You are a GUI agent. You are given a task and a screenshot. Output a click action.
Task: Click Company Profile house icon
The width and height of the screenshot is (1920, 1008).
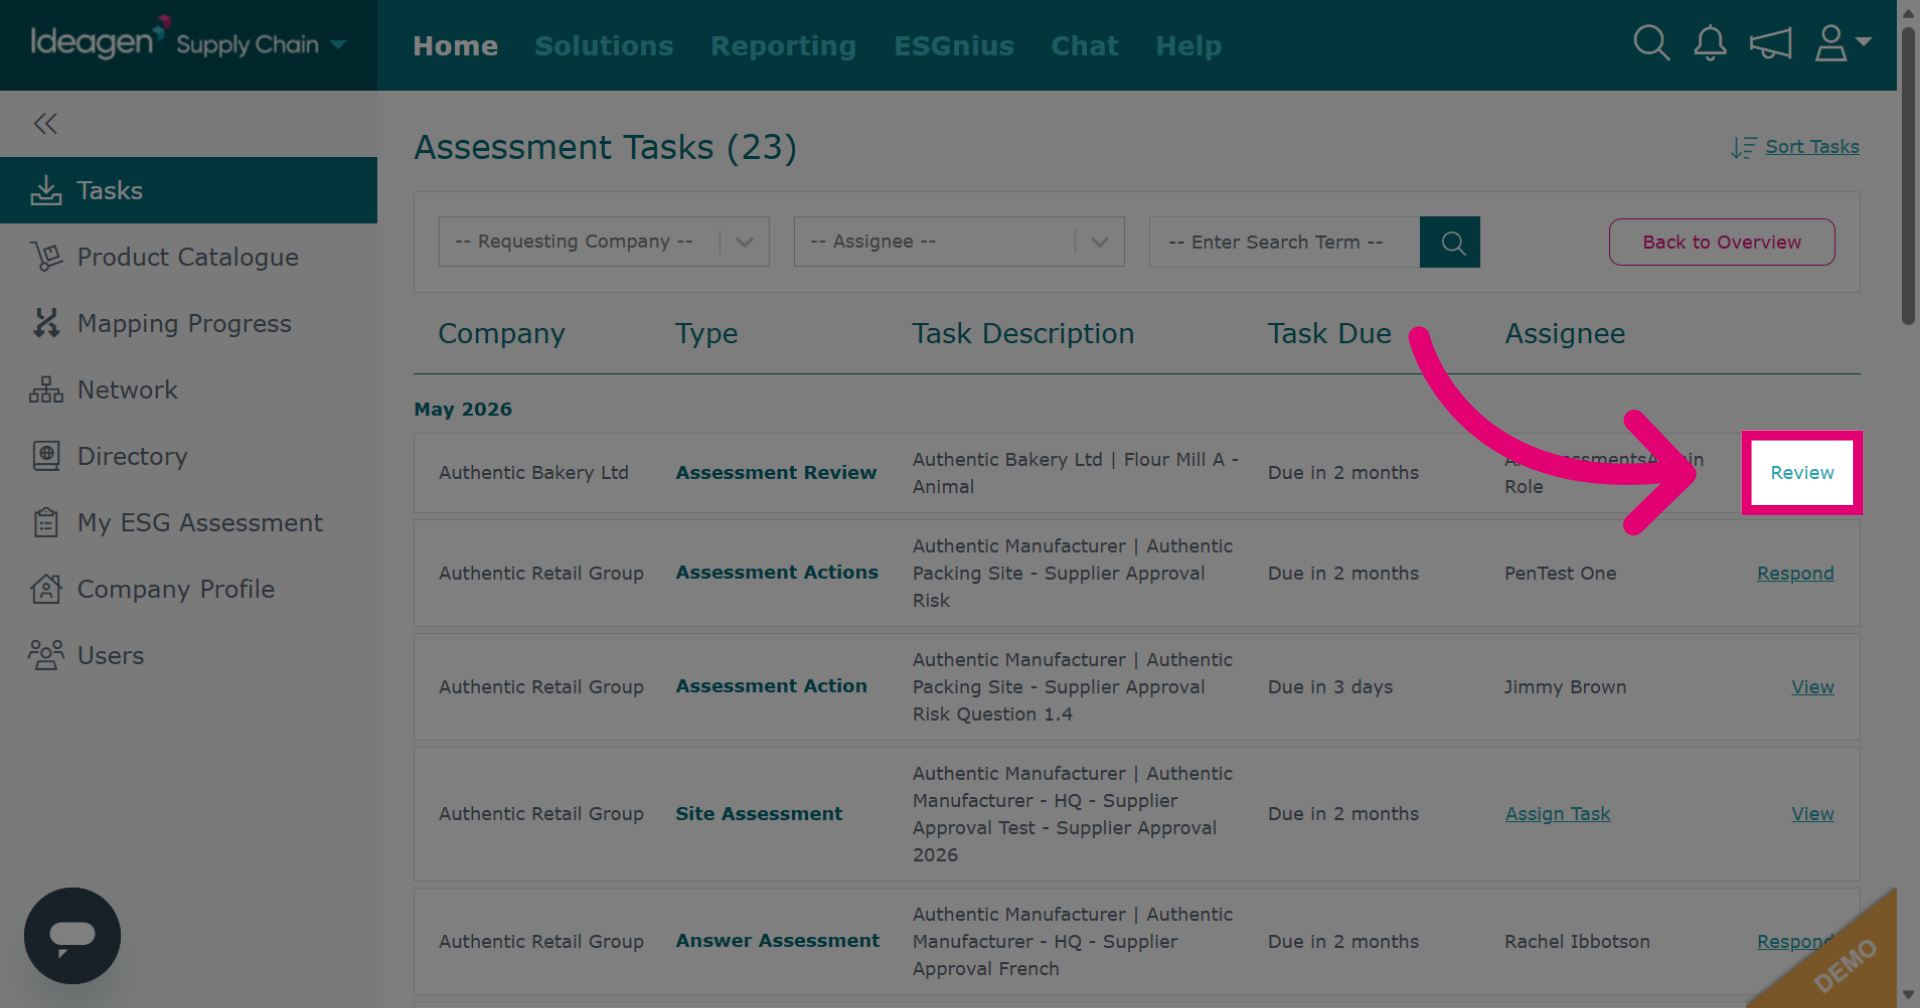click(x=46, y=589)
